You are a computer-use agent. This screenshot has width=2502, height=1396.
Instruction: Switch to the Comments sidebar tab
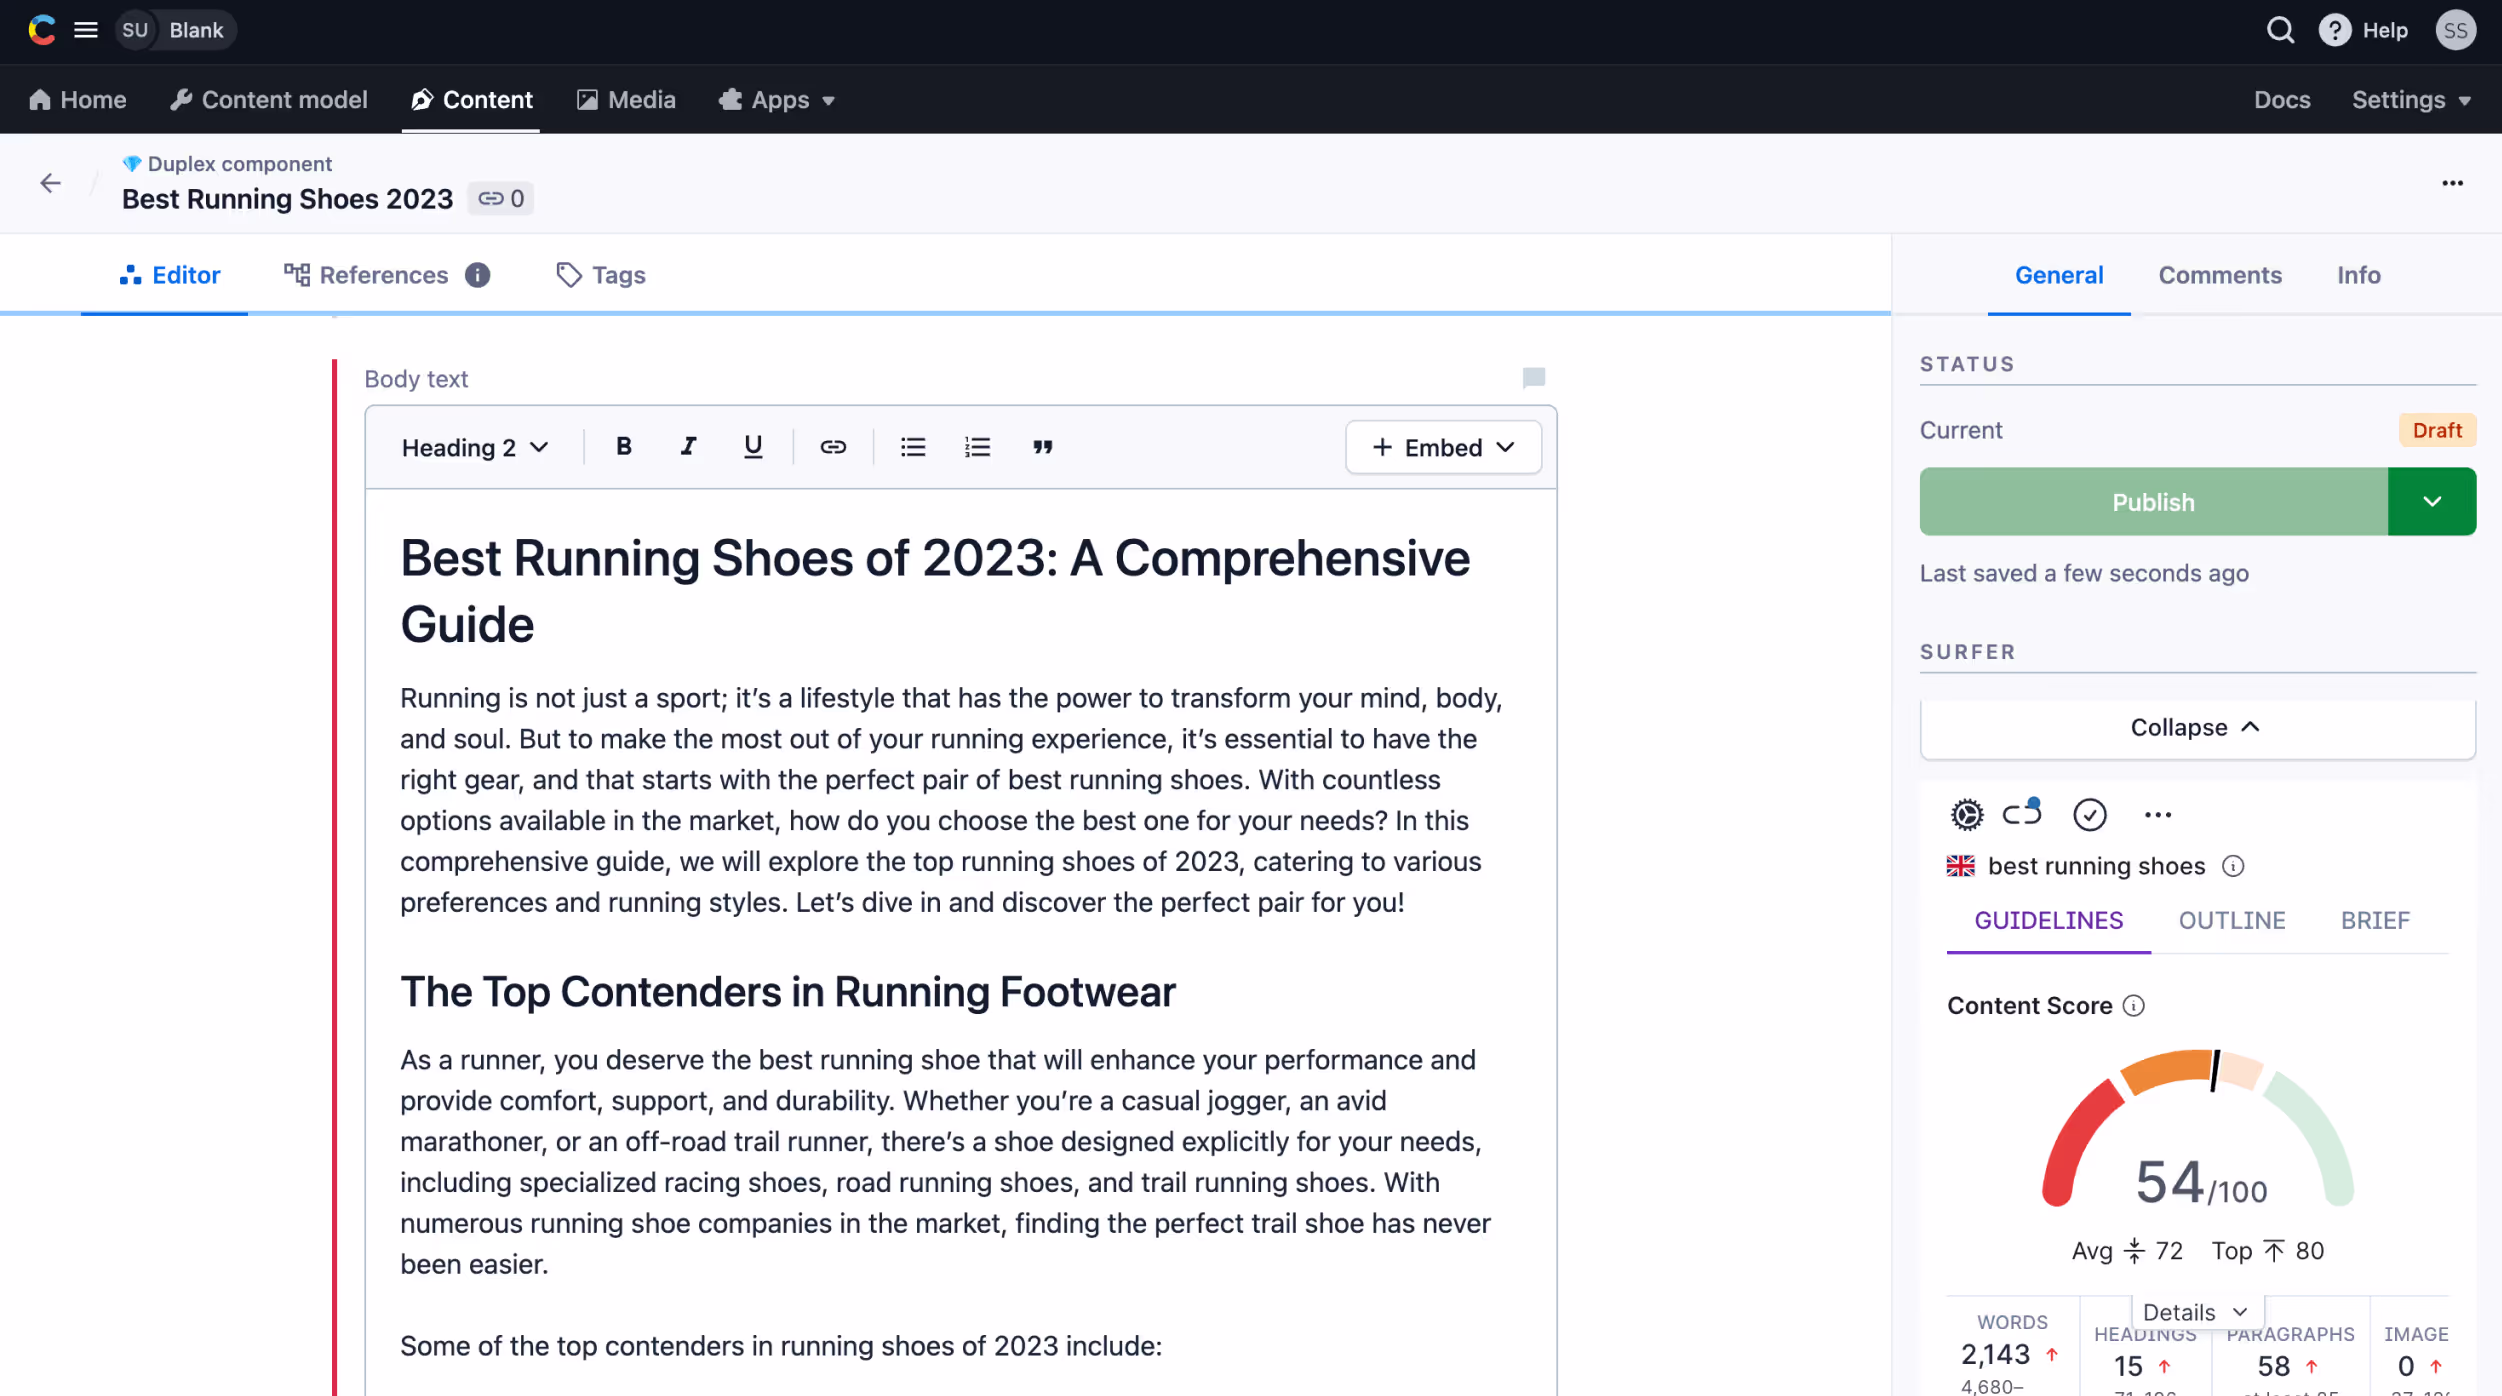(x=2219, y=275)
